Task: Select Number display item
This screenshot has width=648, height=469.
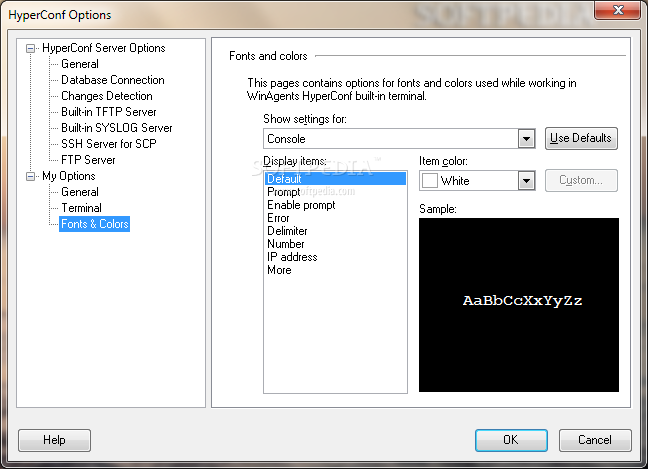Action: [335, 244]
